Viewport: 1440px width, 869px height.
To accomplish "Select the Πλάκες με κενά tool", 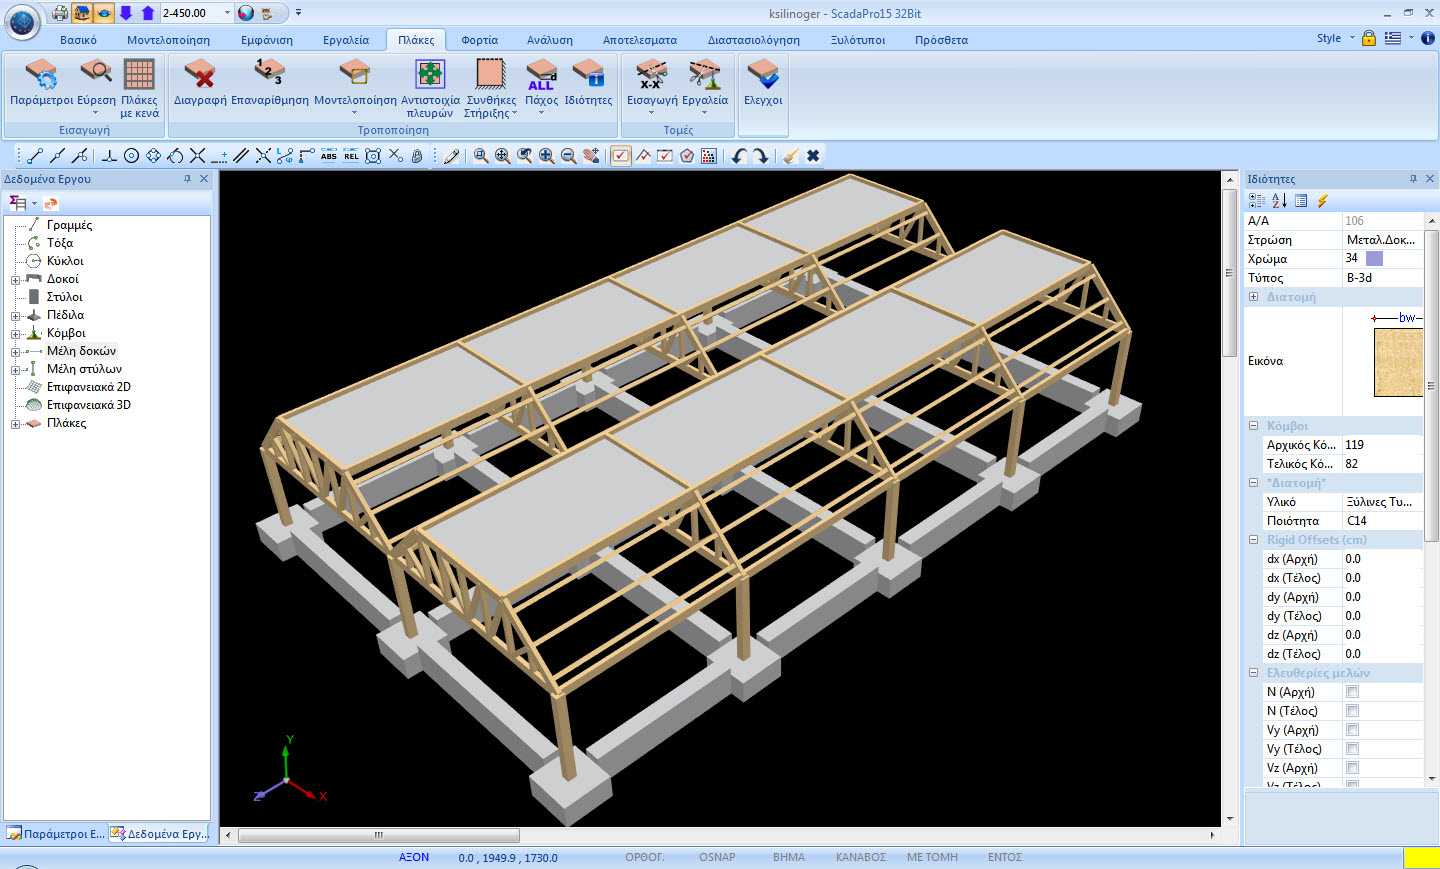I will (x=139, y=76).
